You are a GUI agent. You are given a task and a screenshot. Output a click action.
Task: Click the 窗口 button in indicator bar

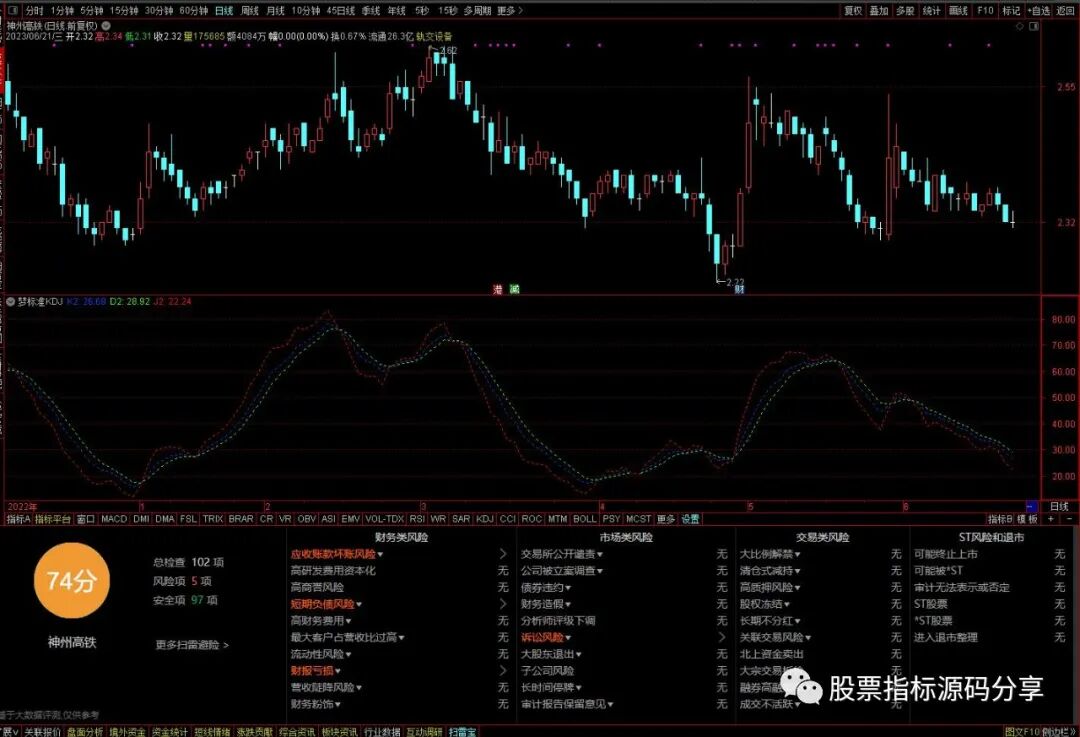pyautogui.click(x=85, y=519)
